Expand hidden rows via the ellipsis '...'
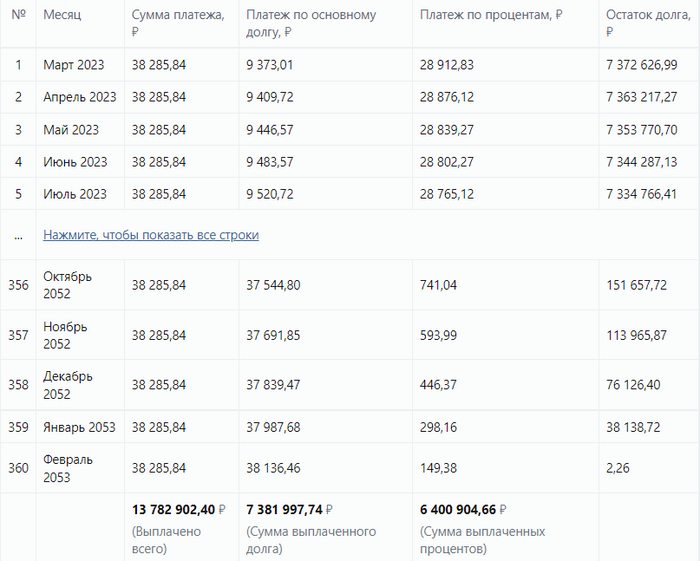The width and height of the screenshot is (700, 561). point(18,235)
